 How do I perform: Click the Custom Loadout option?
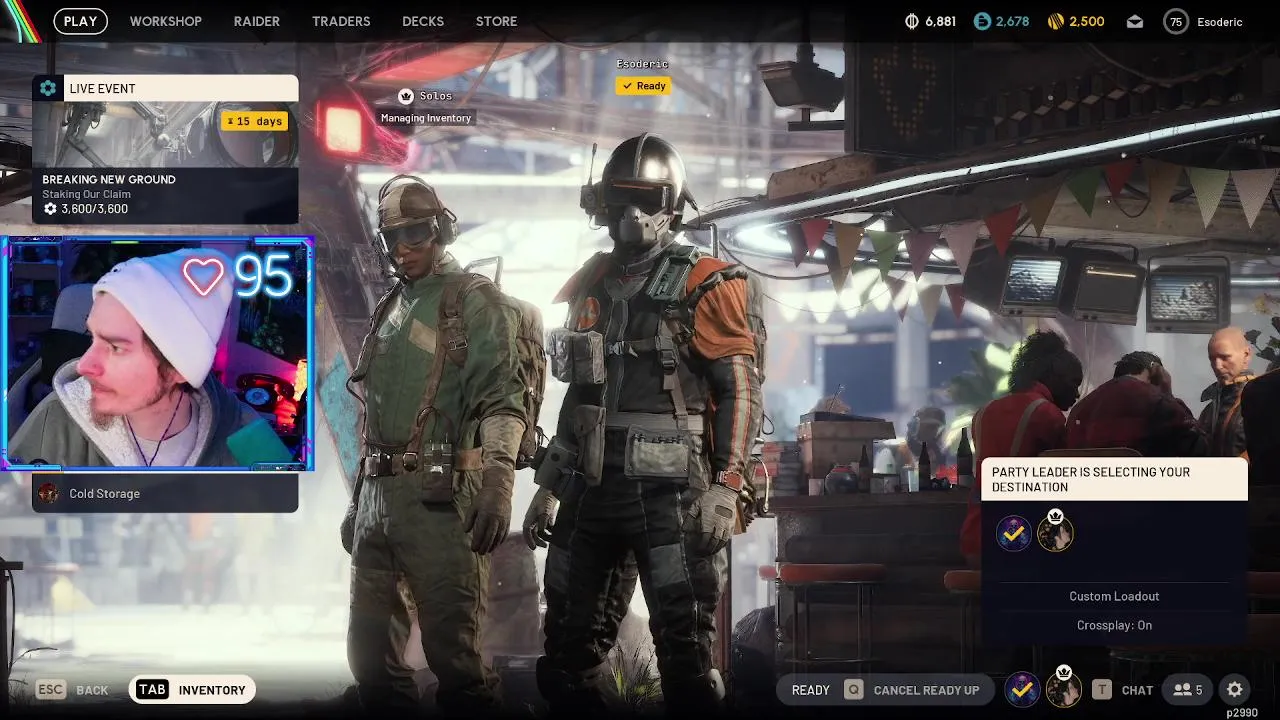(x=1114, y=596)
